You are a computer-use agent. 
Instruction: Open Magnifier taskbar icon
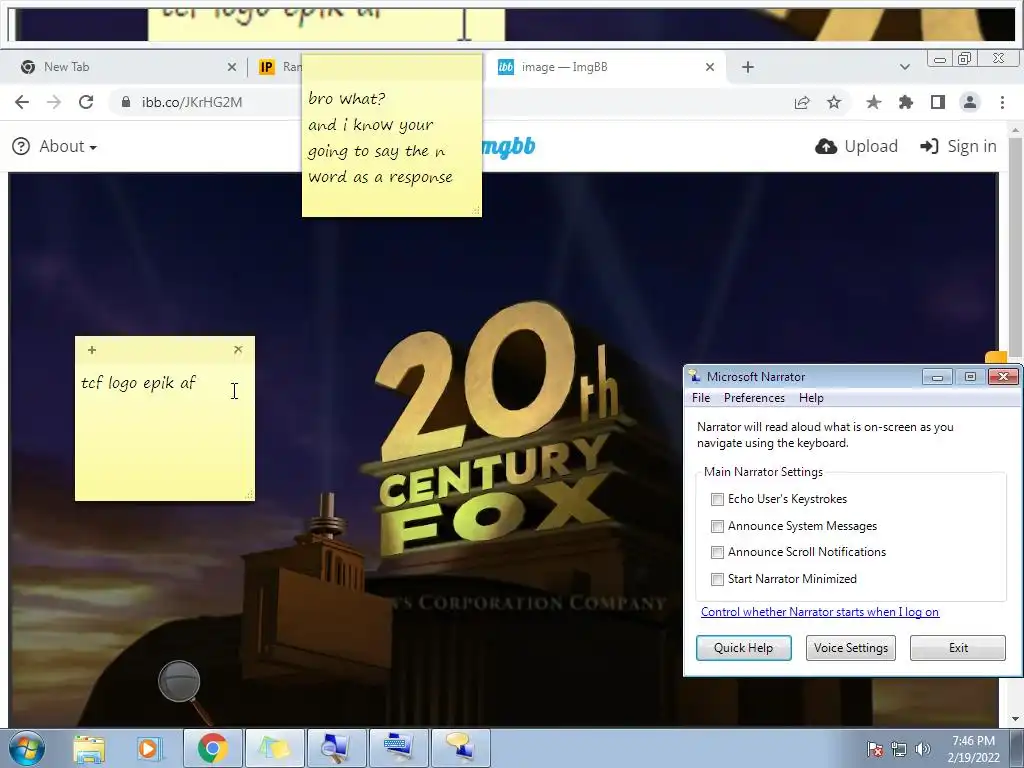click(336, 748)
